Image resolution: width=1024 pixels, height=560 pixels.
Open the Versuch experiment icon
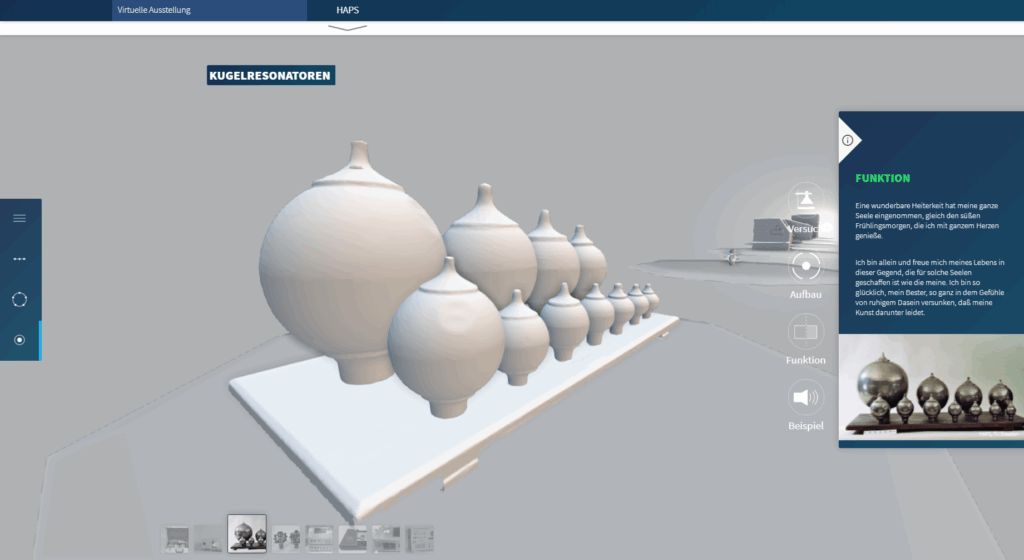[805, 201]
